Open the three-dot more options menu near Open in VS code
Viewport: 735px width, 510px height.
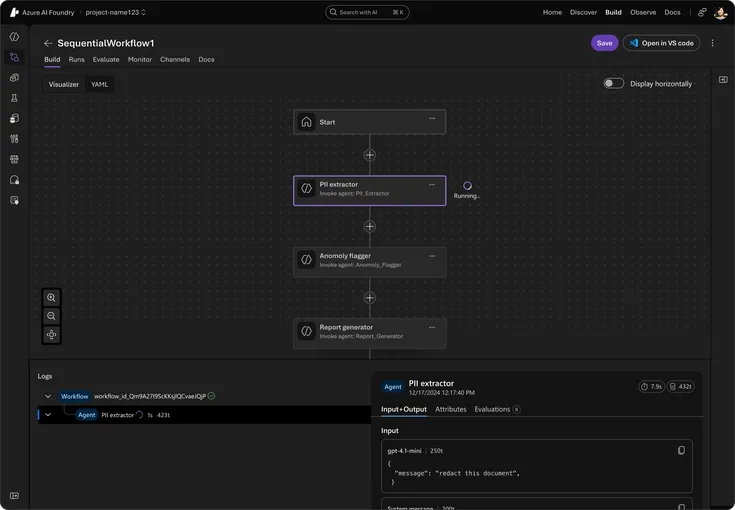712,43
